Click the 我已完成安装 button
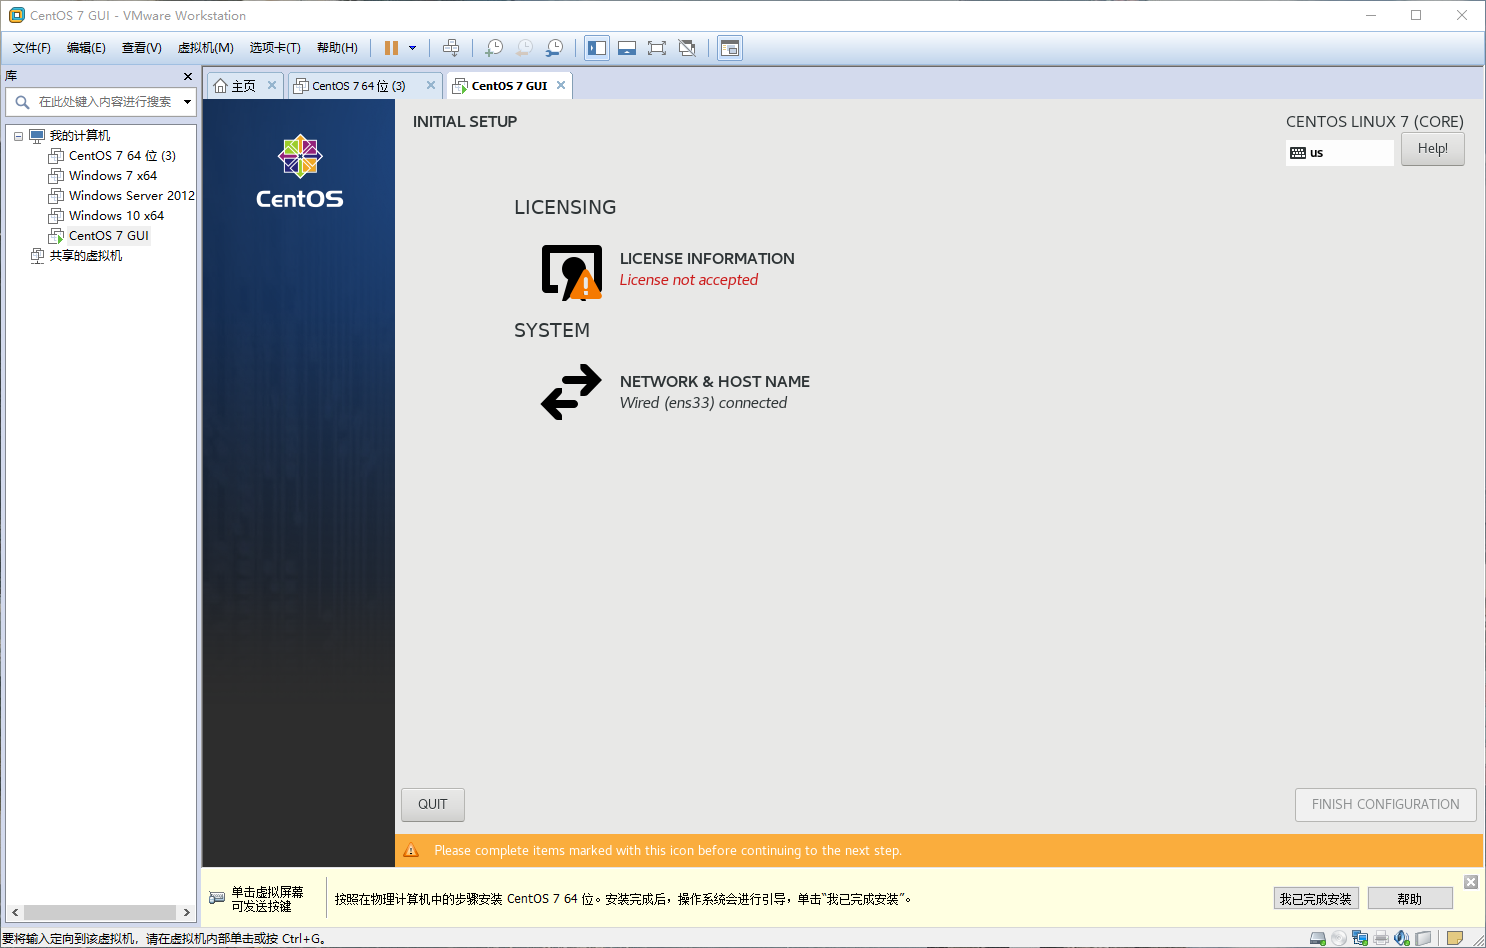1486x948 pixels. pyautogui.click(x=1316, y=899)
